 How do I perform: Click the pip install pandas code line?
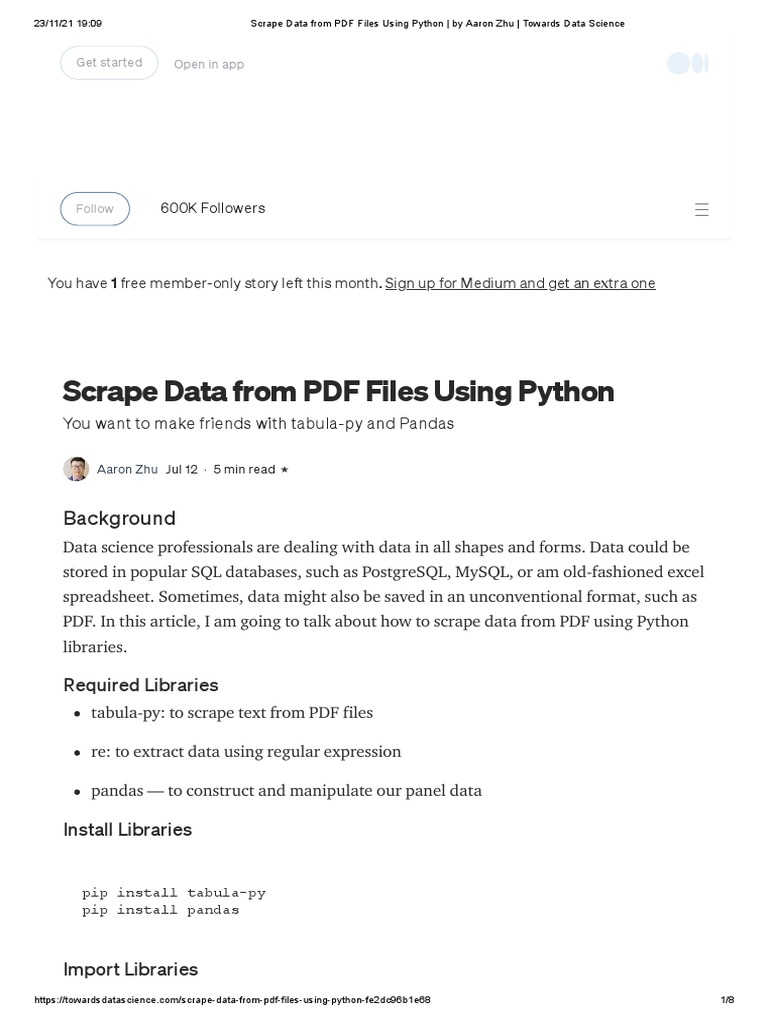pyautogui.click(x=161, y=910)
